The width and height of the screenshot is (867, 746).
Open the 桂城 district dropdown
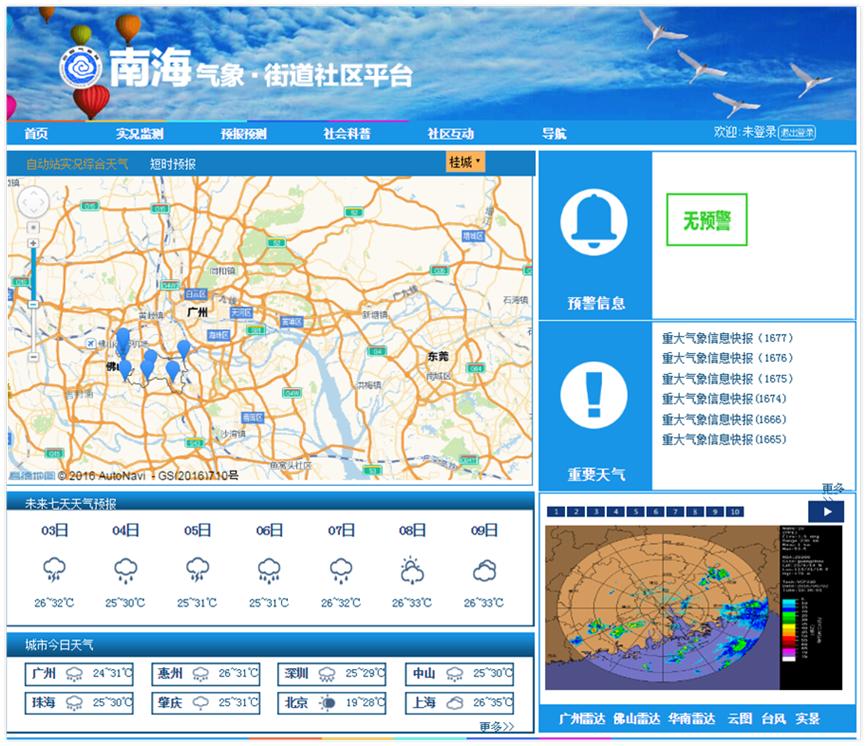coord(466,159)
